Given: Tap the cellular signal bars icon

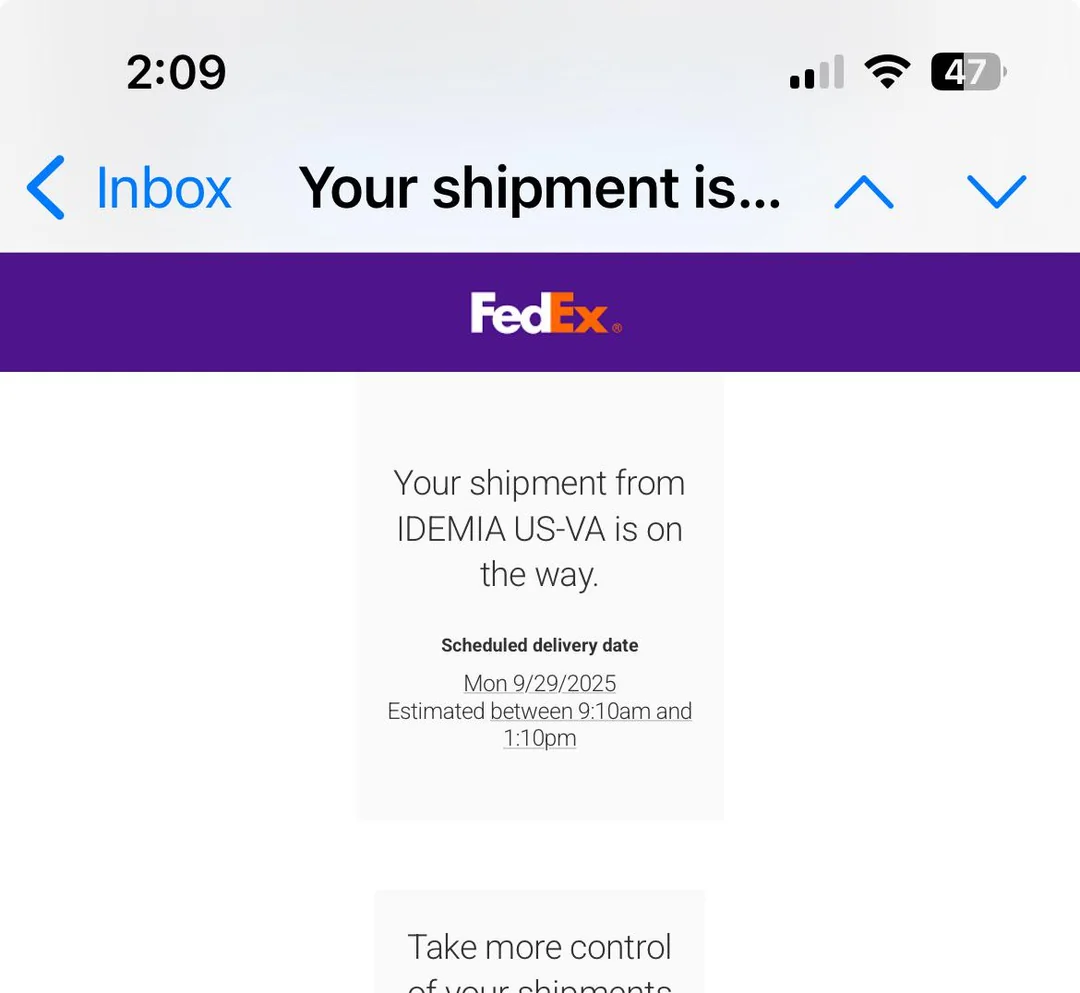Looking at the screenshot, I should coord(816,73).
